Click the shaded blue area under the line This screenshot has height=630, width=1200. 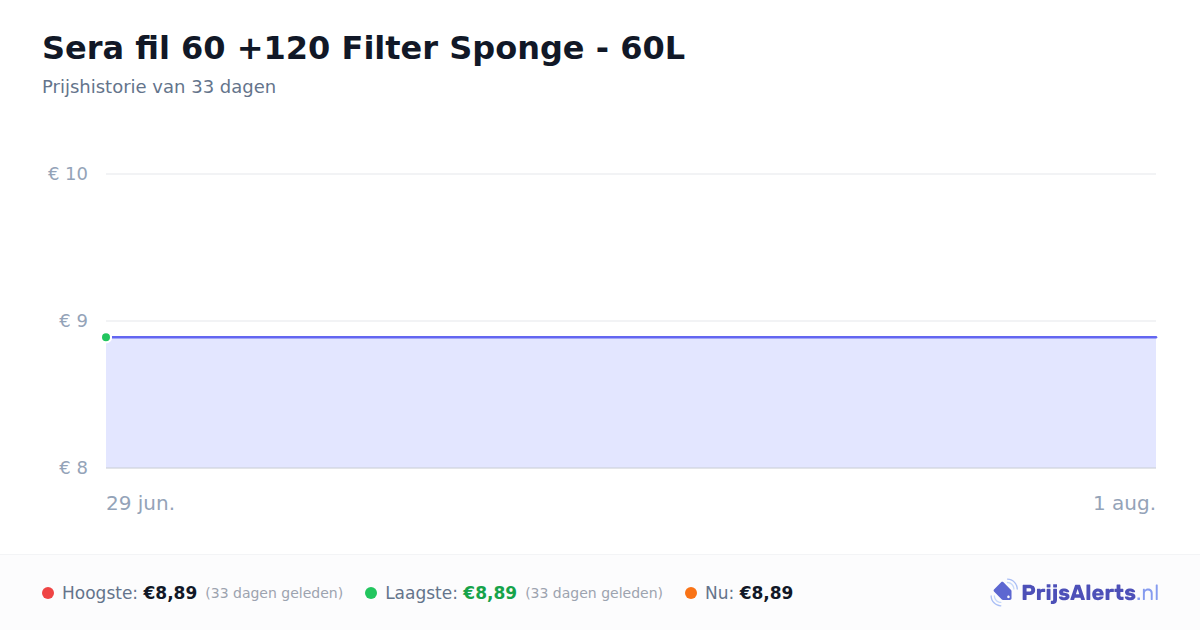pyautogui.click(x=631, y=403)
